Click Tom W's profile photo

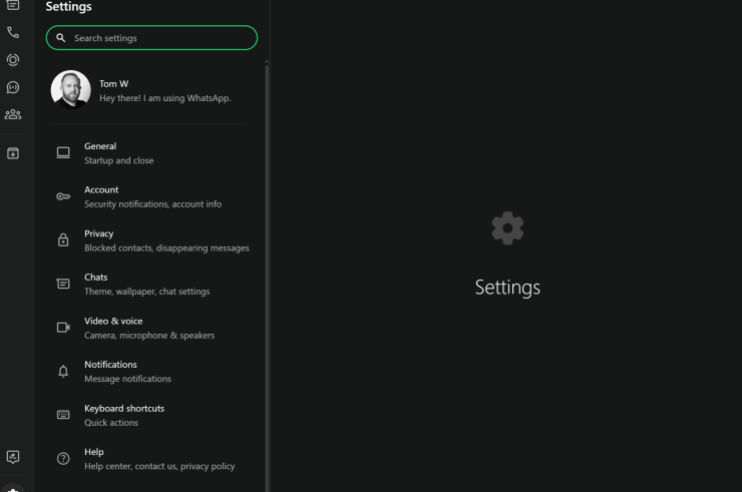[71, 90]
